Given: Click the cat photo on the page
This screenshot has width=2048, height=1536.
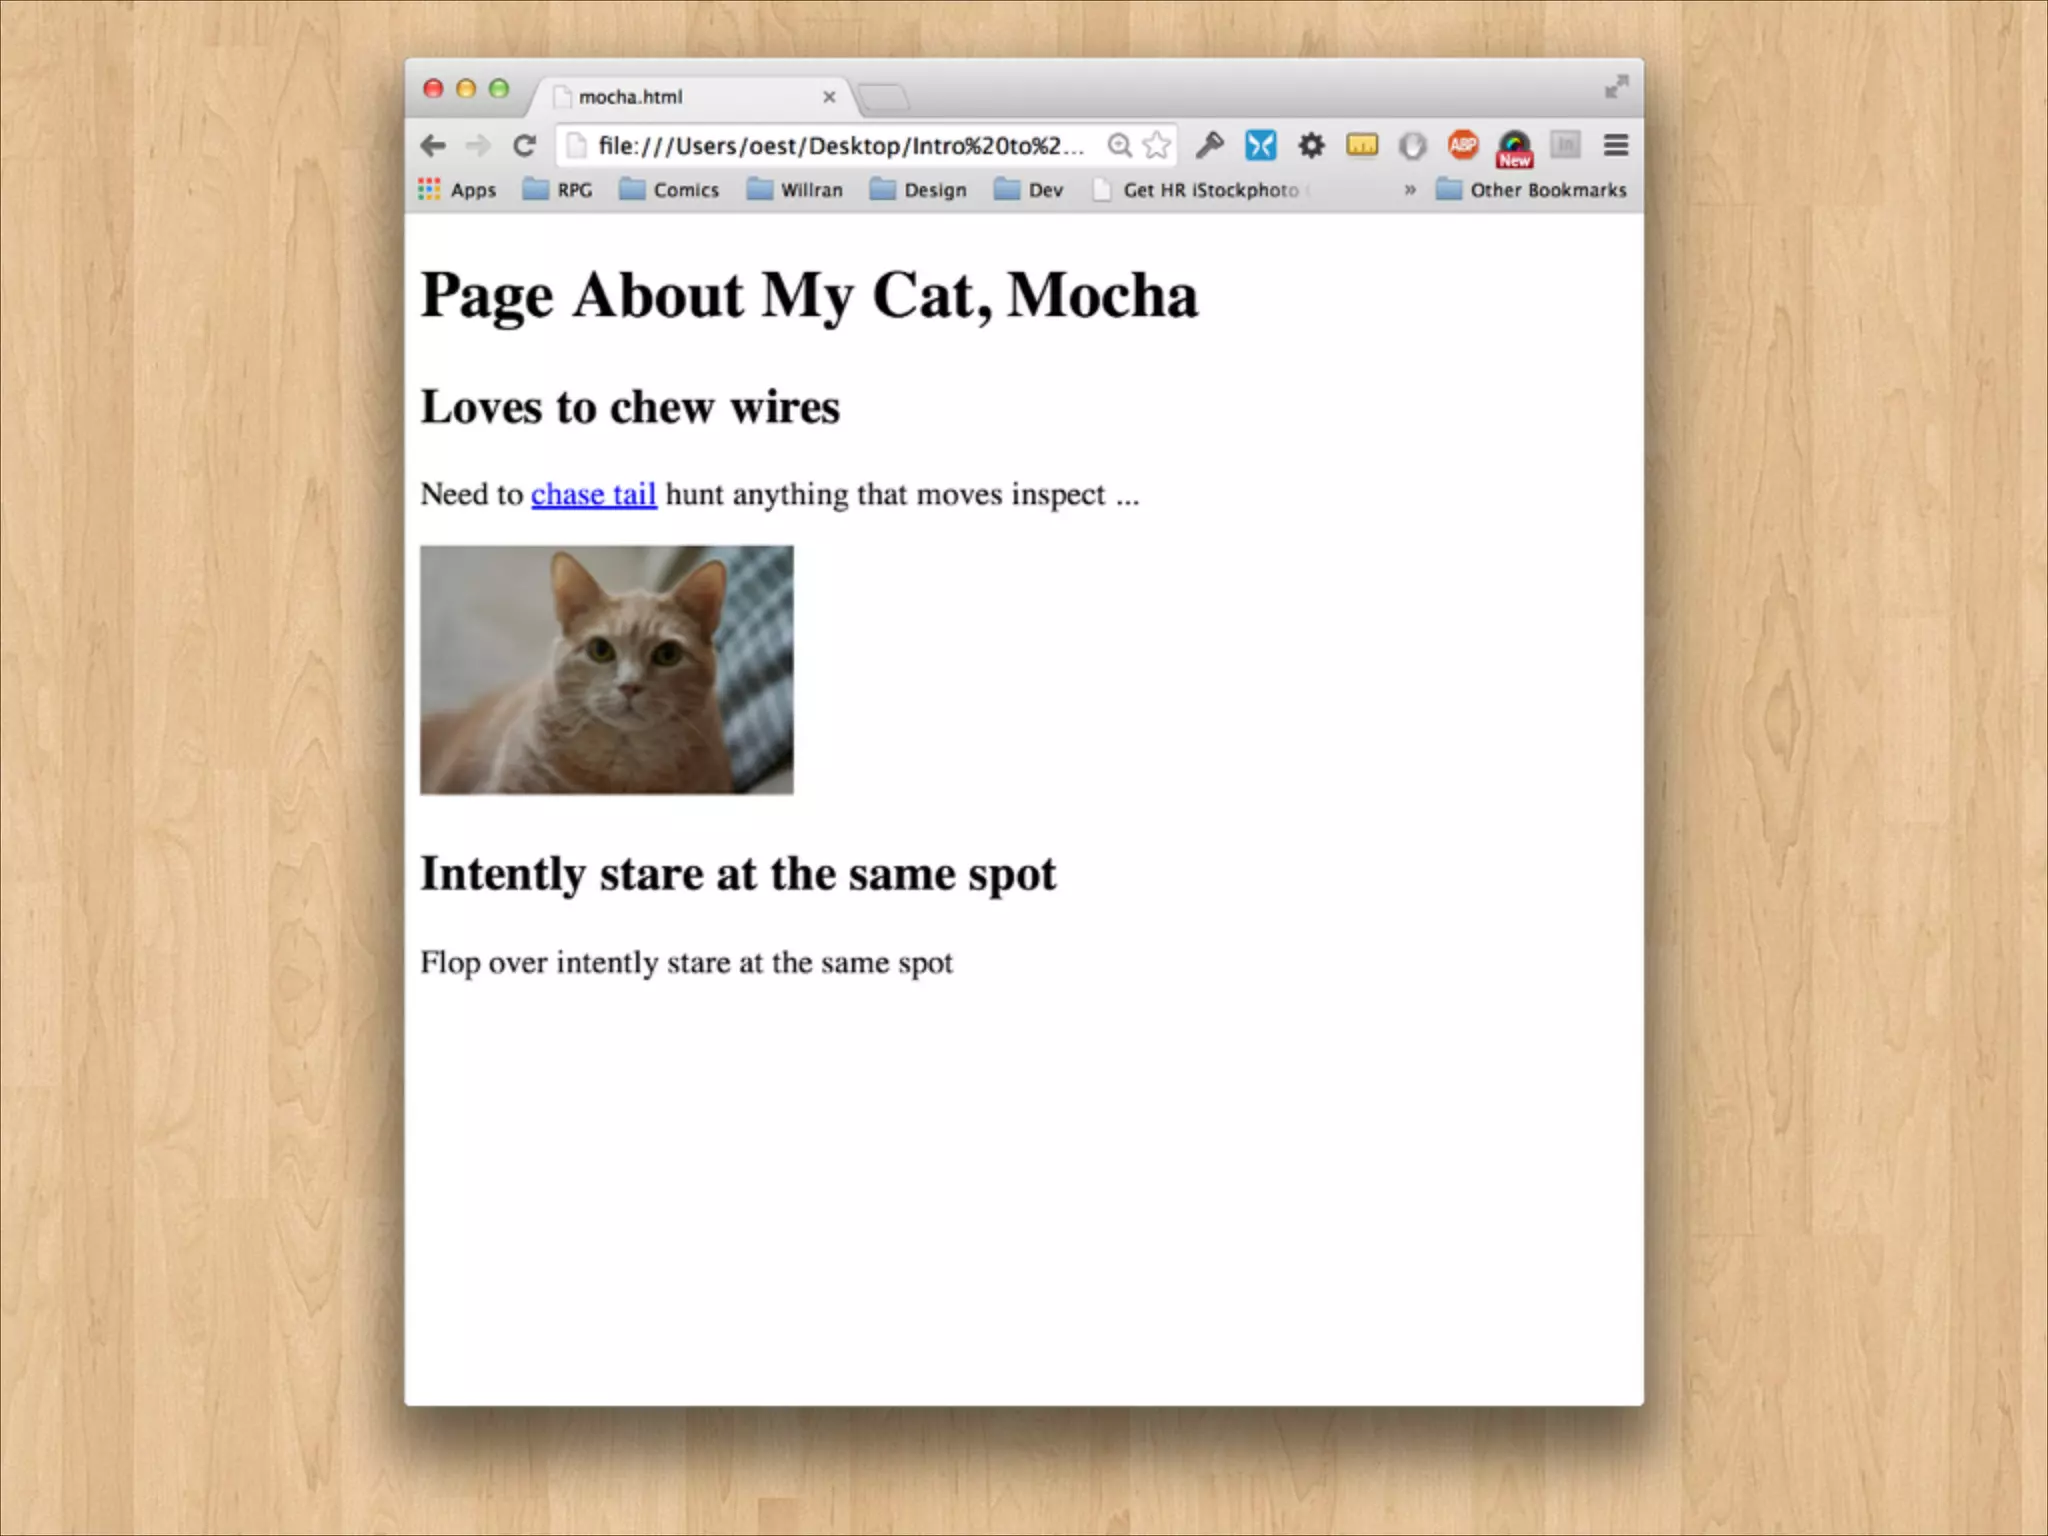Looking at the screenshot, I should click(x=606, y=669).
